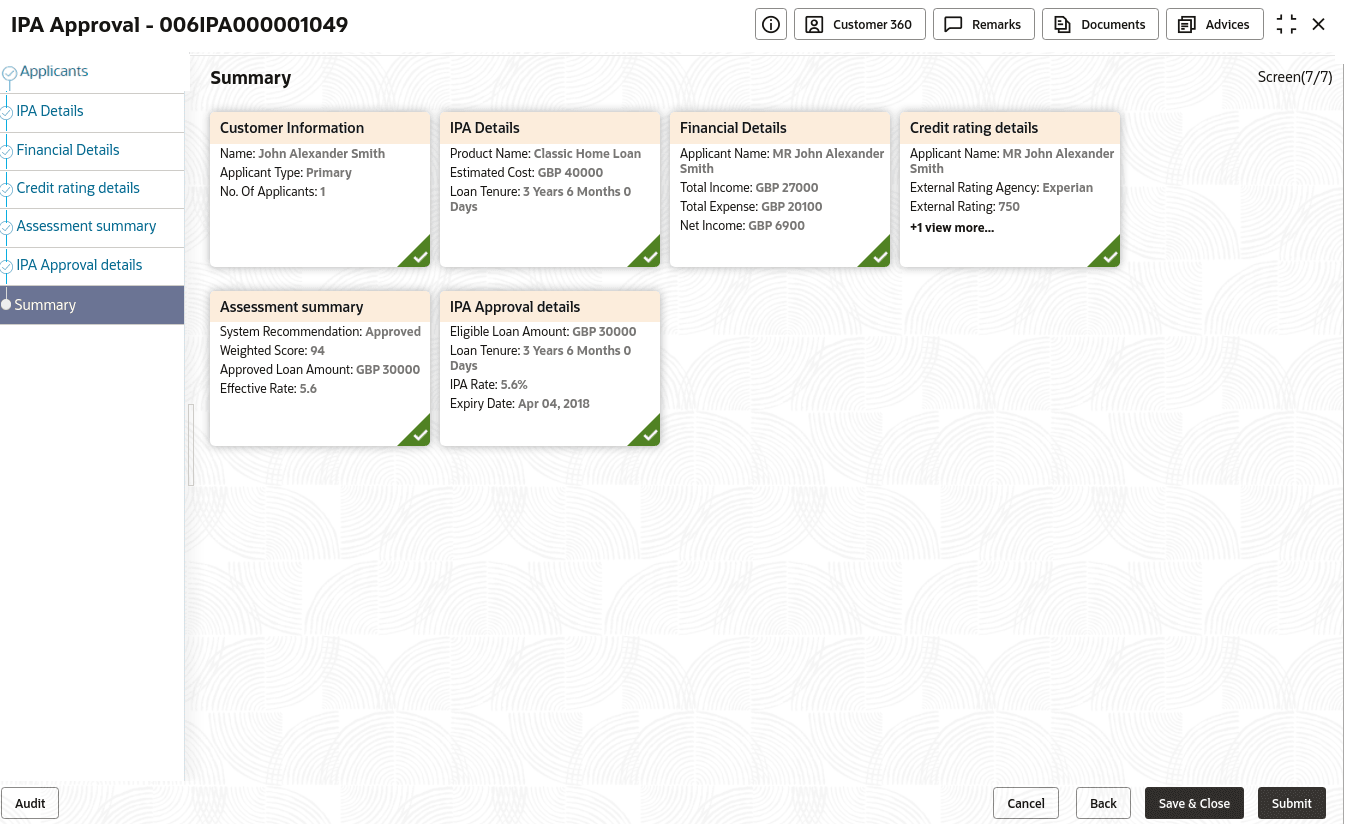This screenshot has height=824, width=1345.
Task: Open the Documents panel
Action: [x=1100, y=25]
